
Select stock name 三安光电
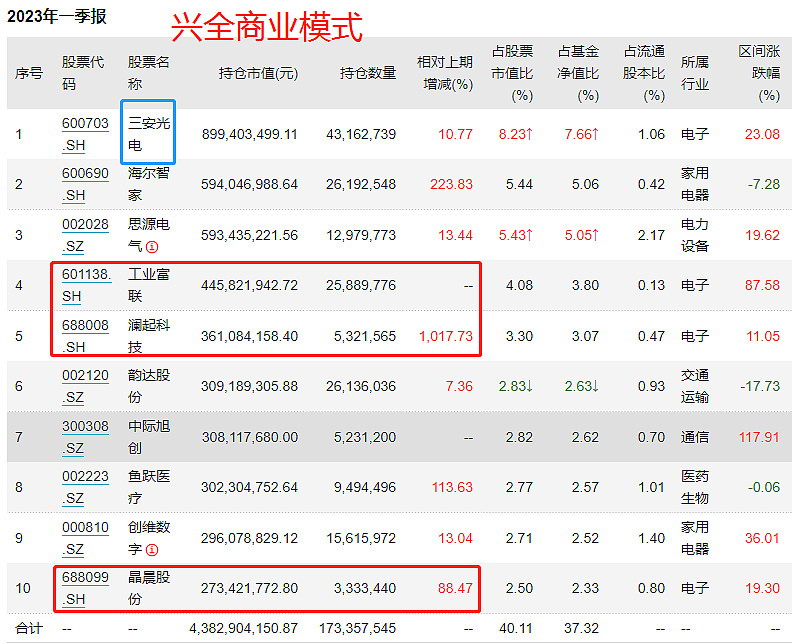148,134
